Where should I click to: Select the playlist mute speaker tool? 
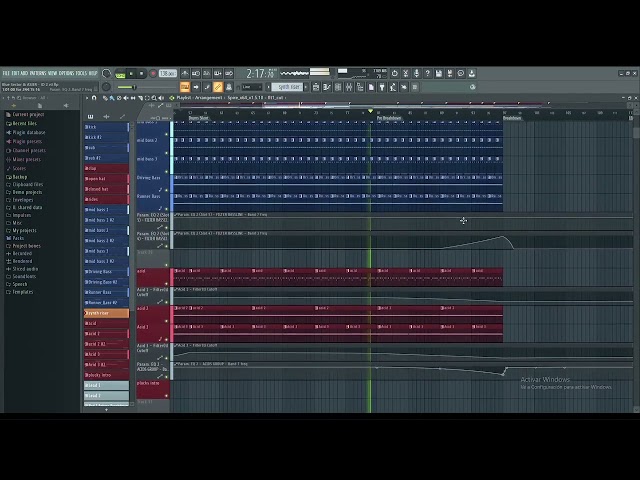tap(126, 98)
